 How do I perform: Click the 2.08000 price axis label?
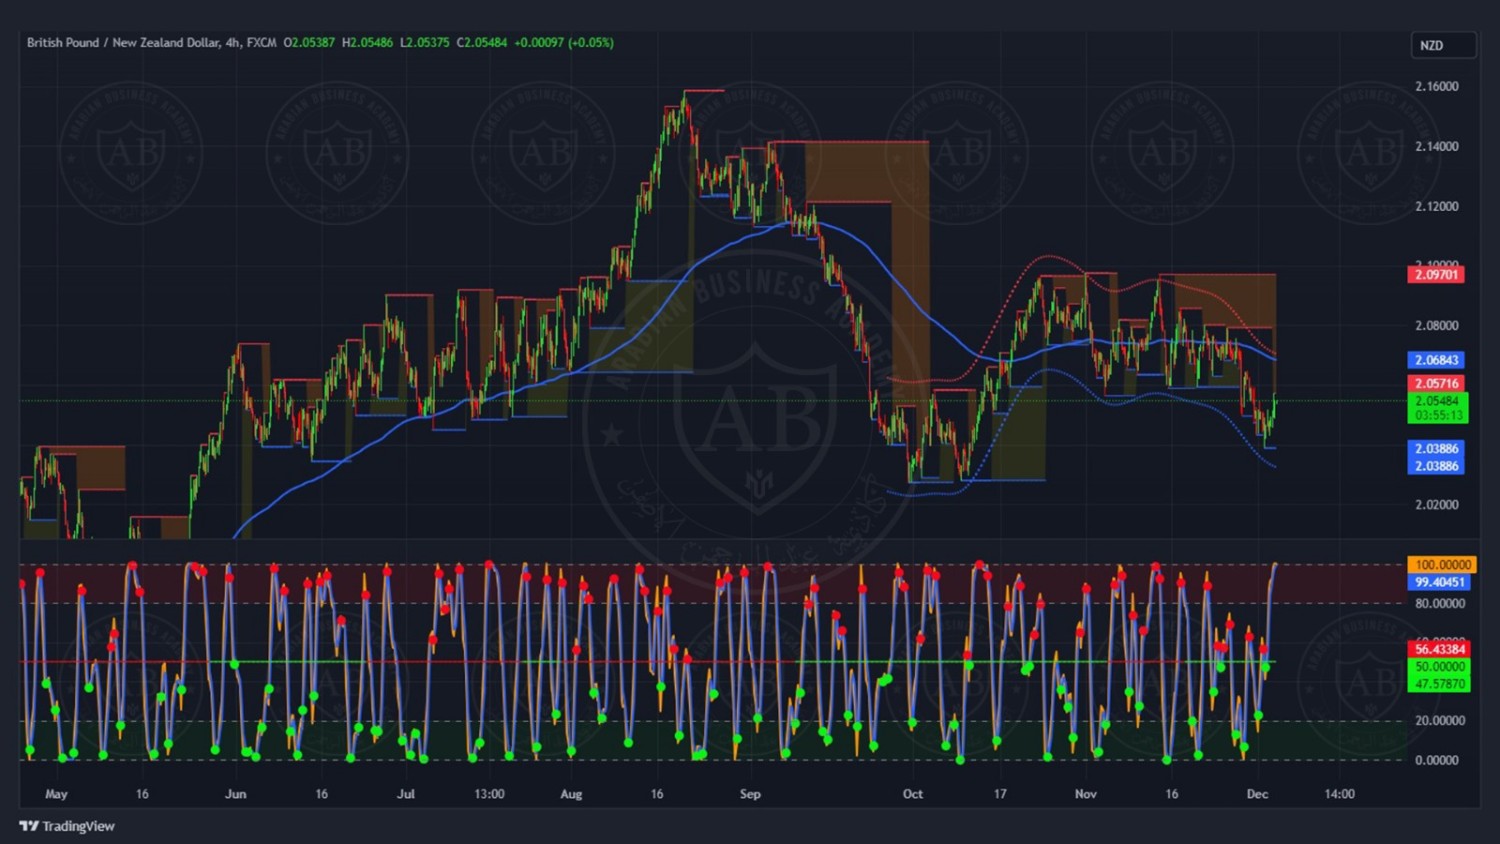tap(1437, 325)
